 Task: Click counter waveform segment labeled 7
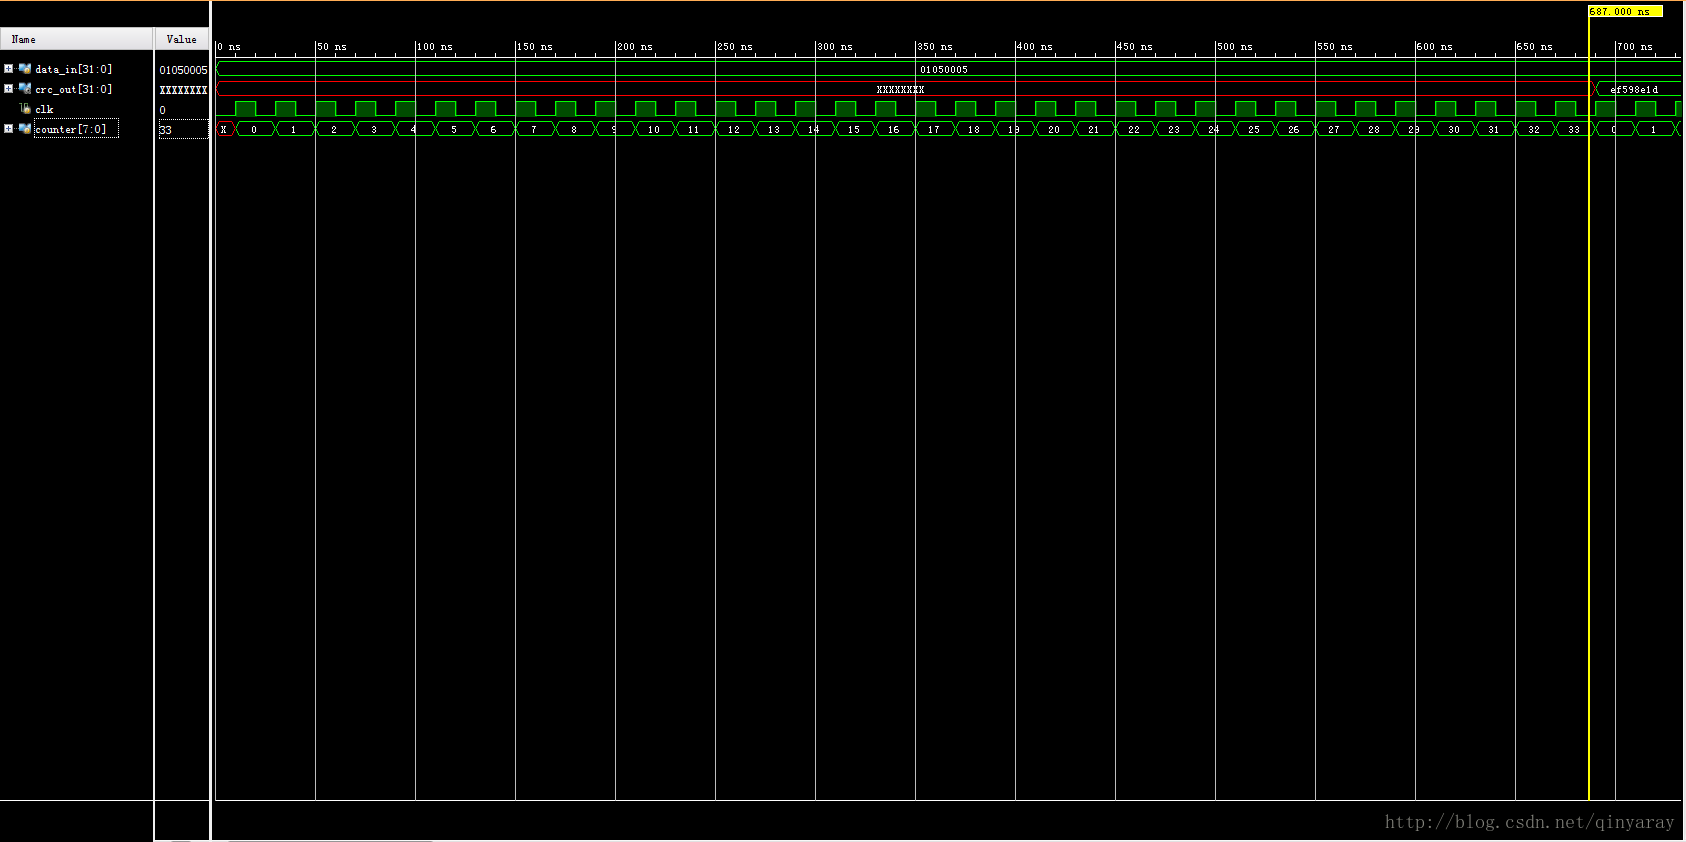[x=534, y=129]
